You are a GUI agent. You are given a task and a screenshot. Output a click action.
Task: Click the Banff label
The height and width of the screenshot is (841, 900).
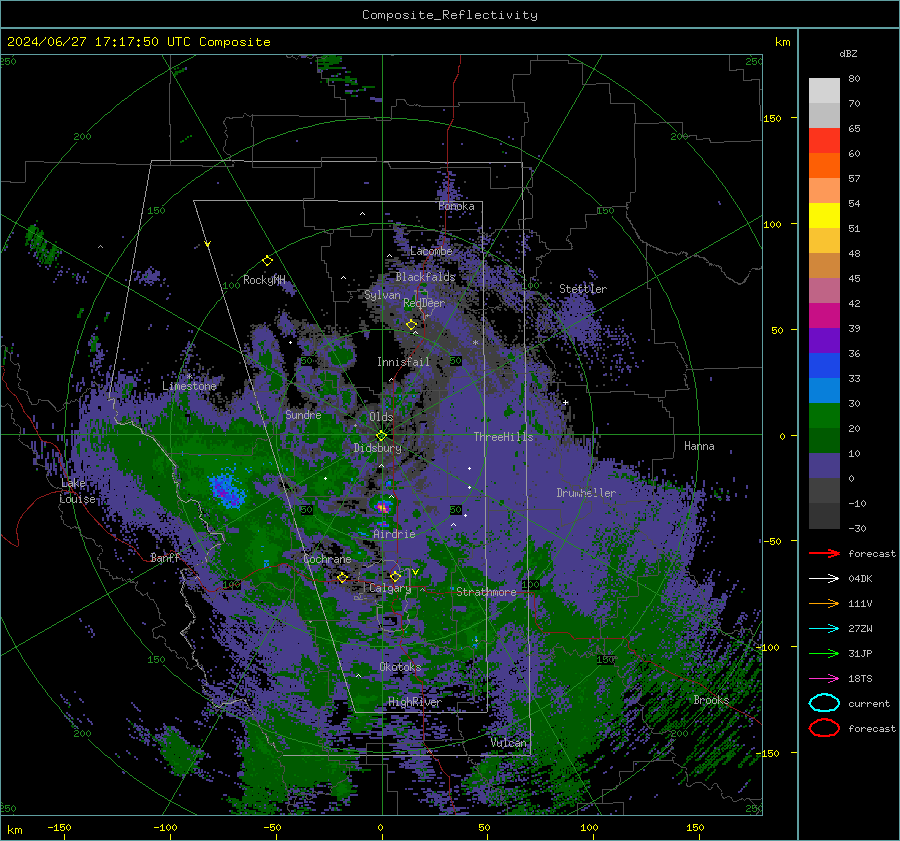point(165,557)
